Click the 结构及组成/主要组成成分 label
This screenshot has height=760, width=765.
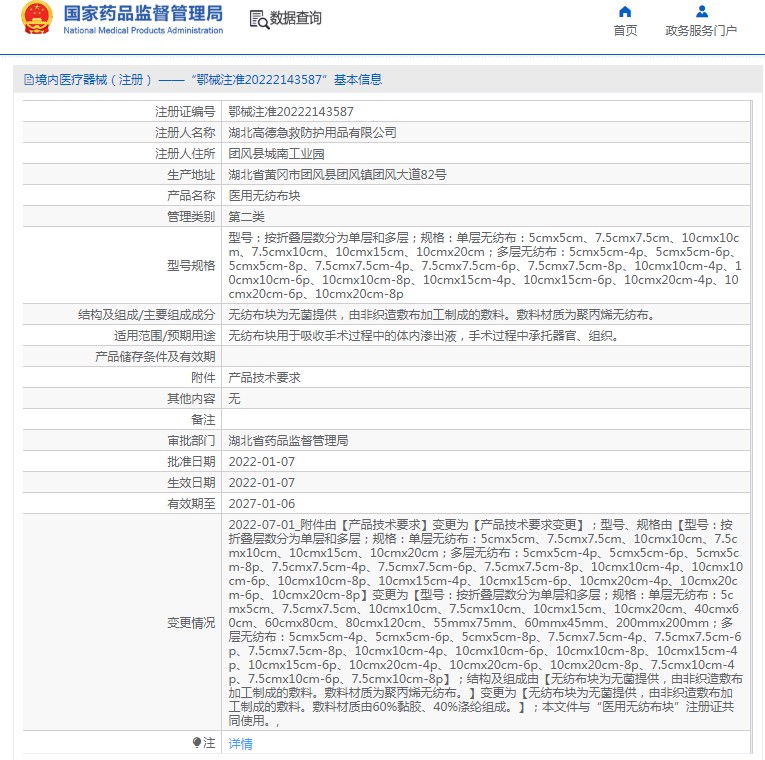point(146,315)
